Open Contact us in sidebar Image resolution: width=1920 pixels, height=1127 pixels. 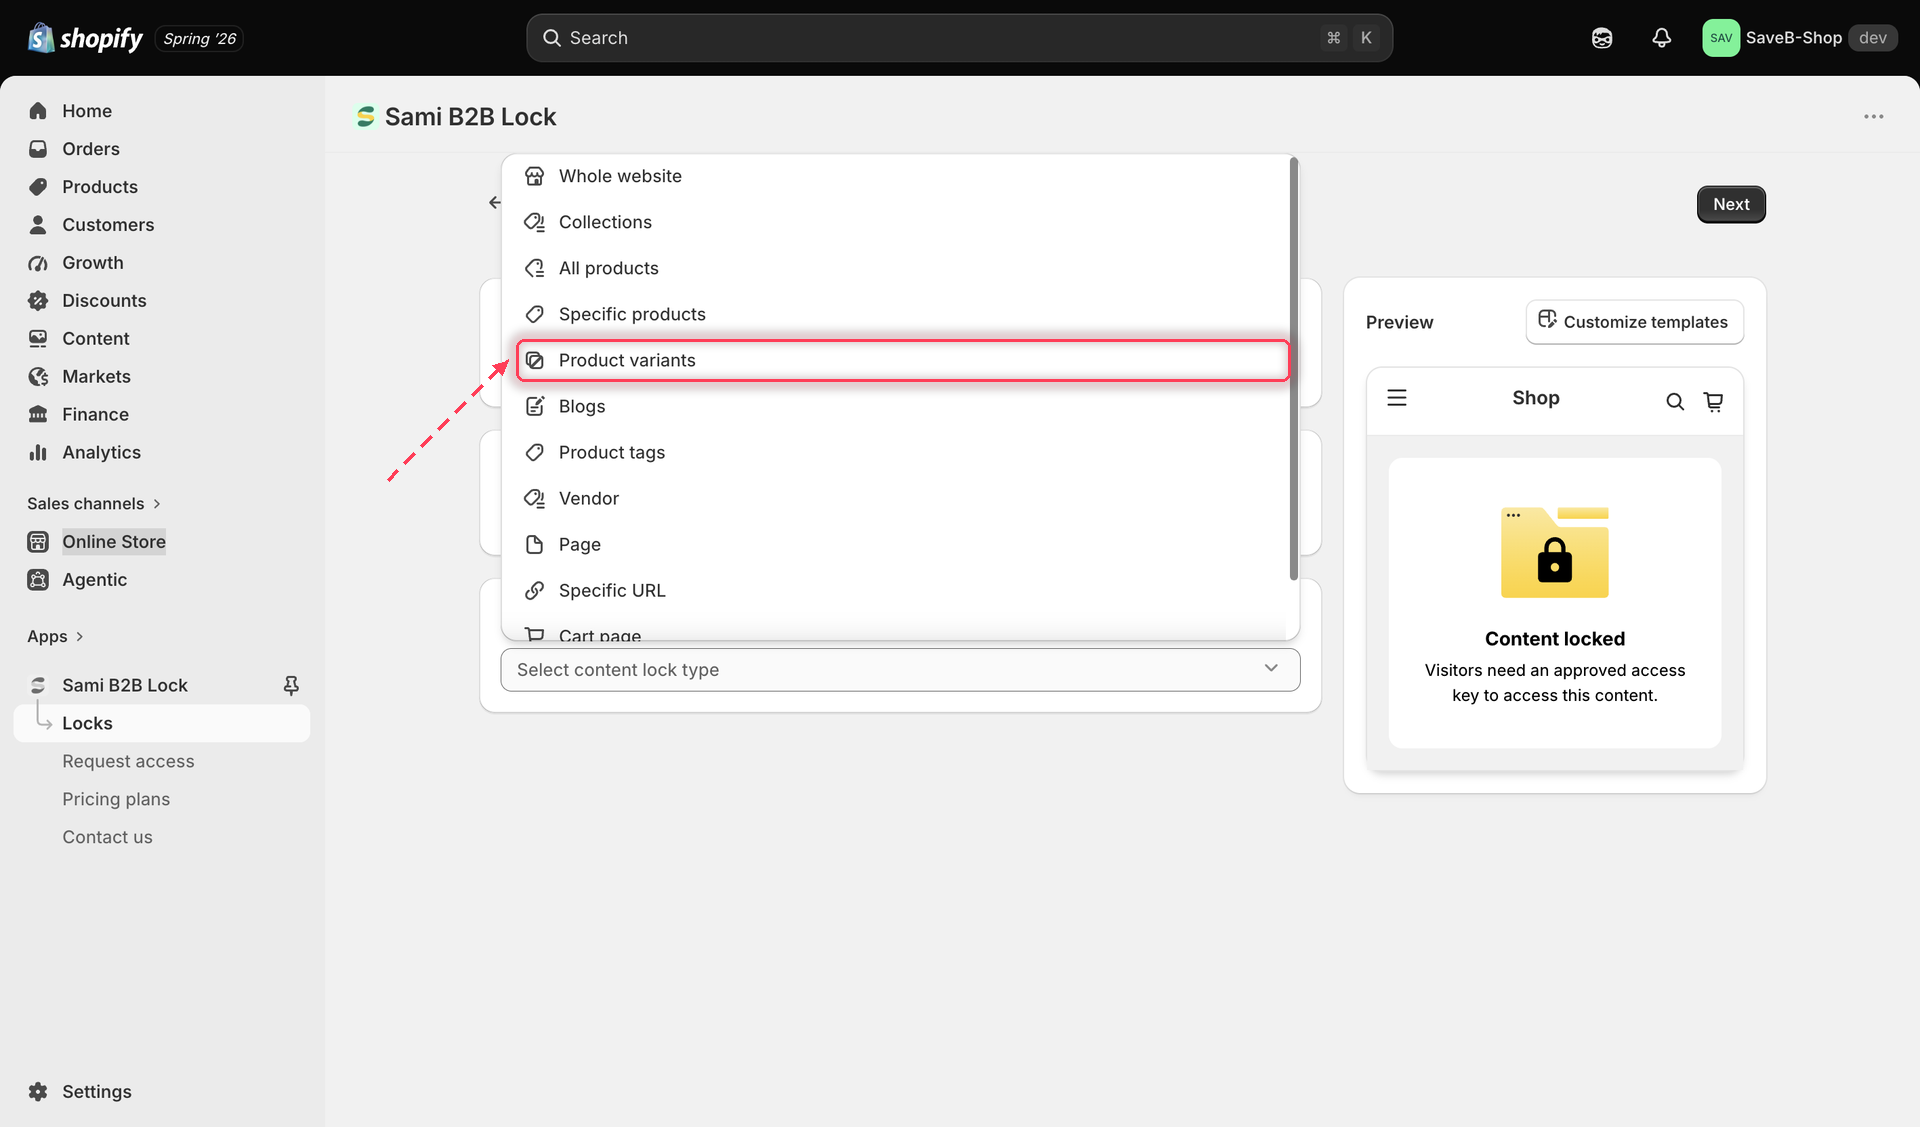coord(107,837)
